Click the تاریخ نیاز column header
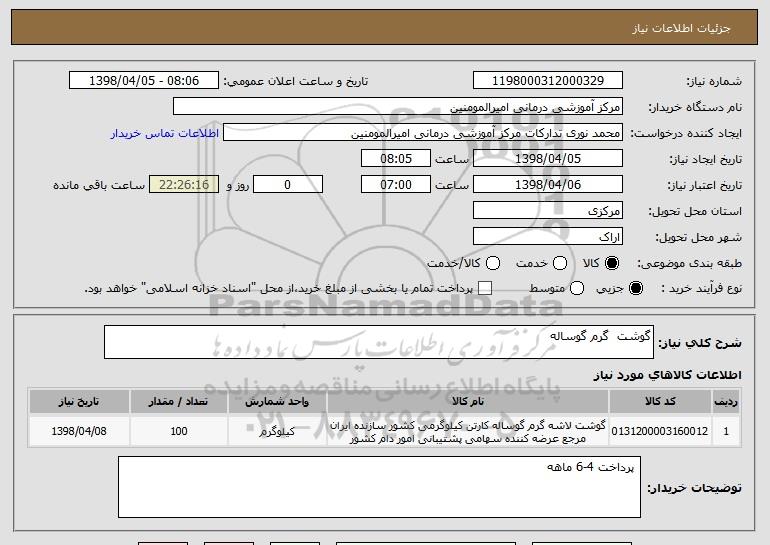Viewport: 770px width, 545px height. (x=79, y=402)
